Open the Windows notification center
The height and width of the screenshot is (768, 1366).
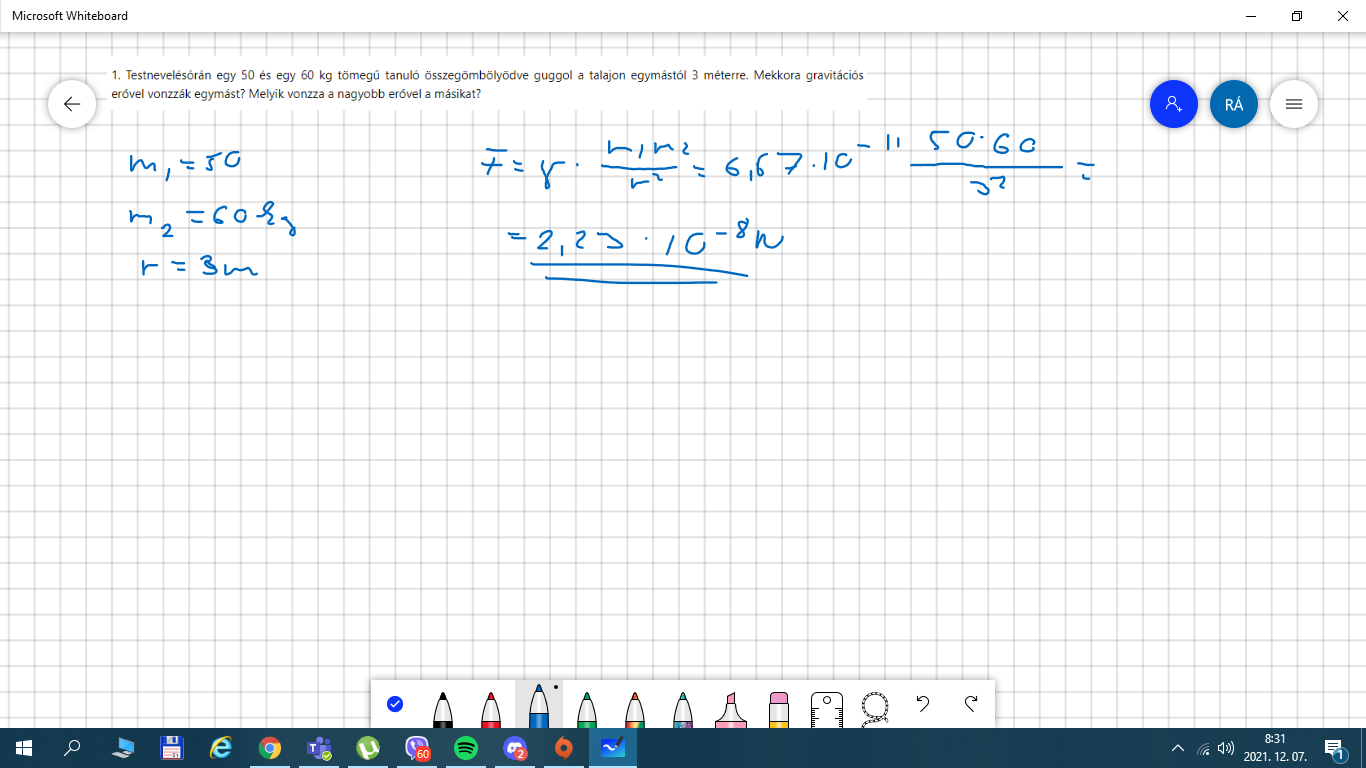pos(1334,748)
